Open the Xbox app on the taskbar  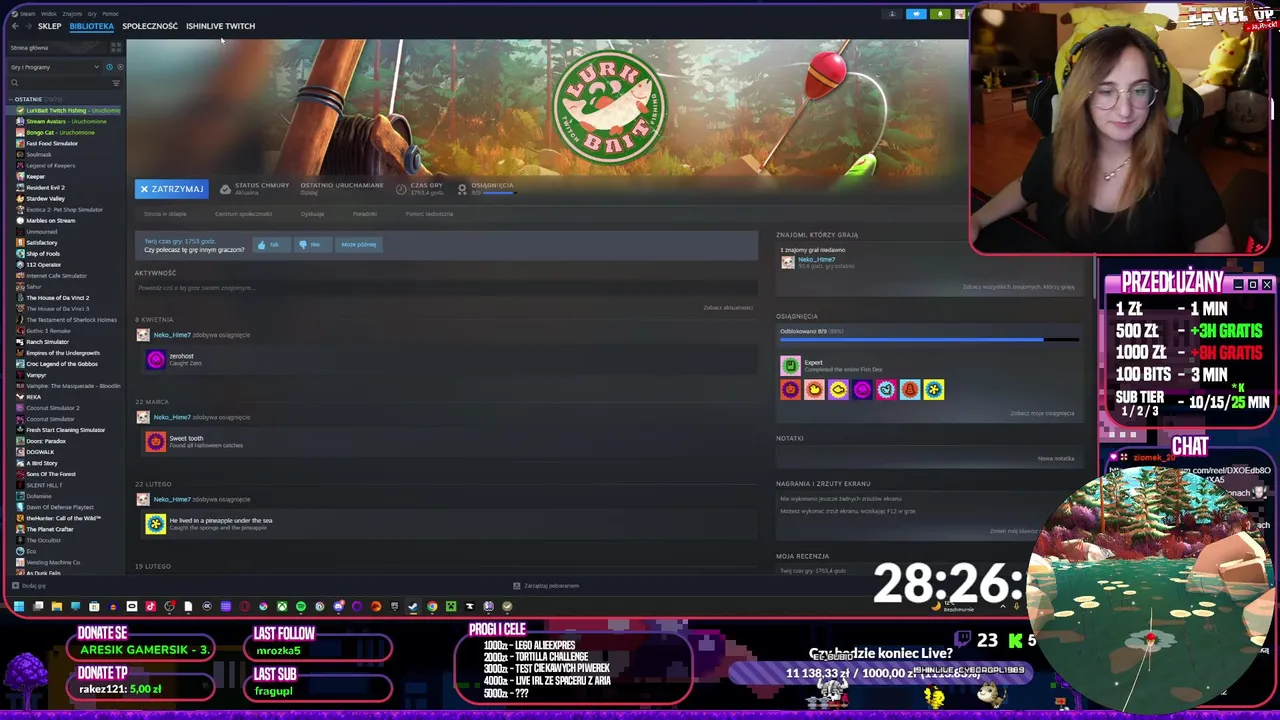tap(282, 606)
